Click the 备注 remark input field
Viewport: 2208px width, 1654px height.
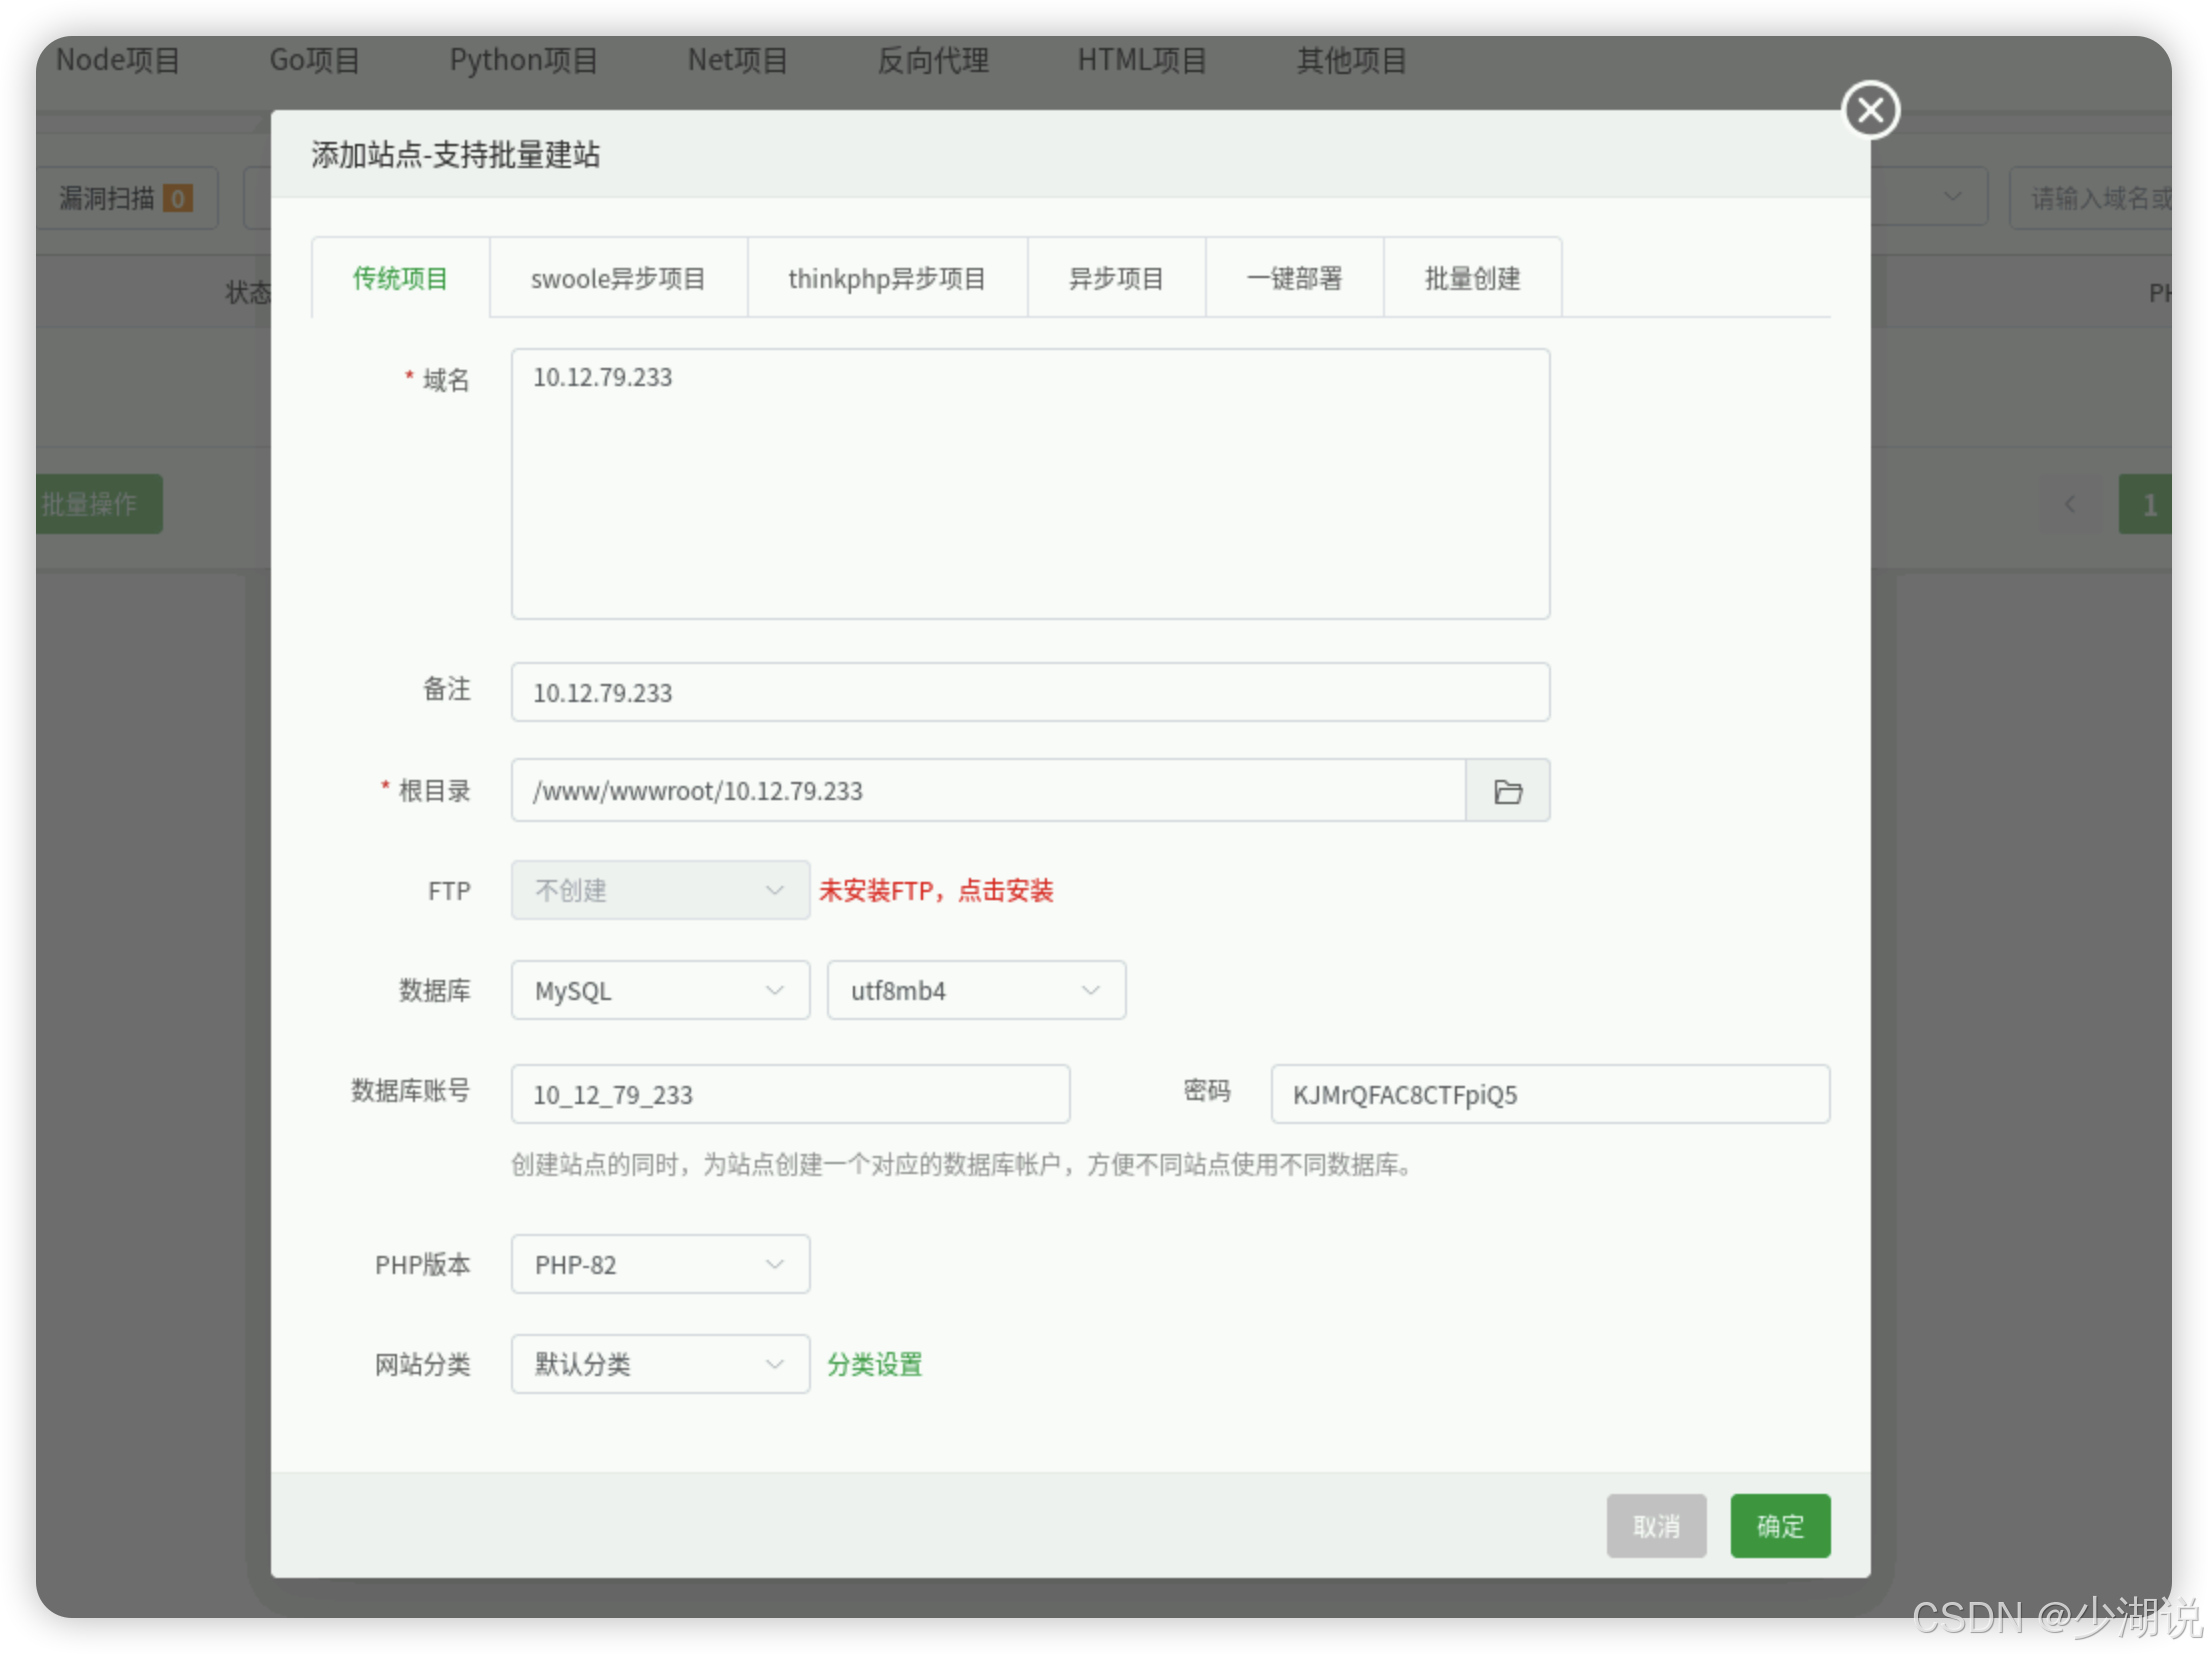(1030, 692)
